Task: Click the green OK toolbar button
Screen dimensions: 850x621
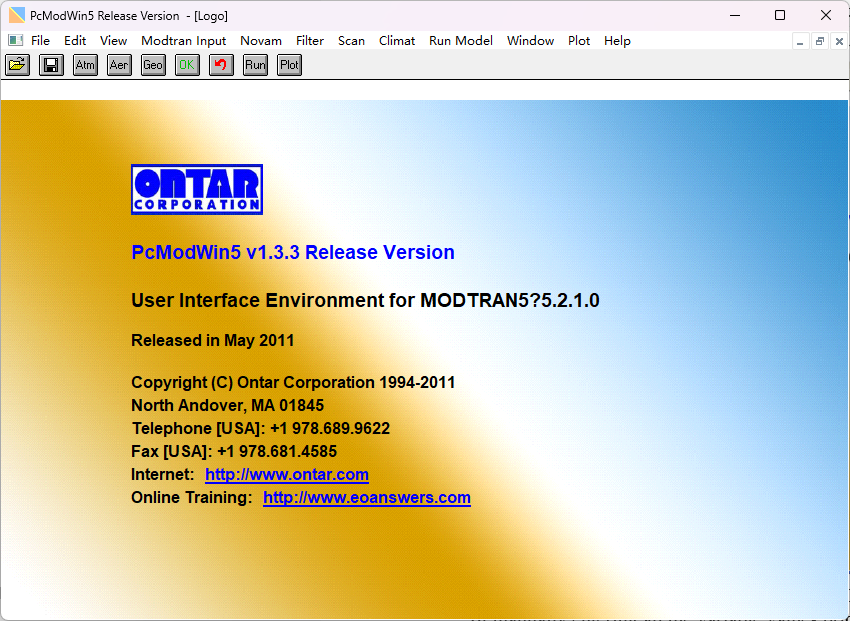Action: pyautogui.click(x=187, y=65)
